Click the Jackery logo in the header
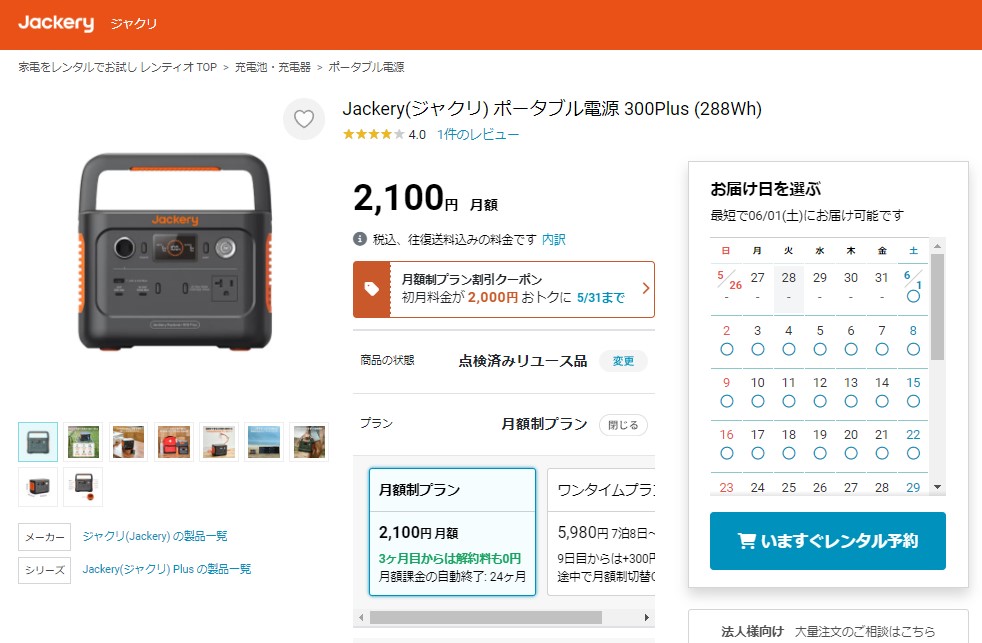 tap(56, 23)
